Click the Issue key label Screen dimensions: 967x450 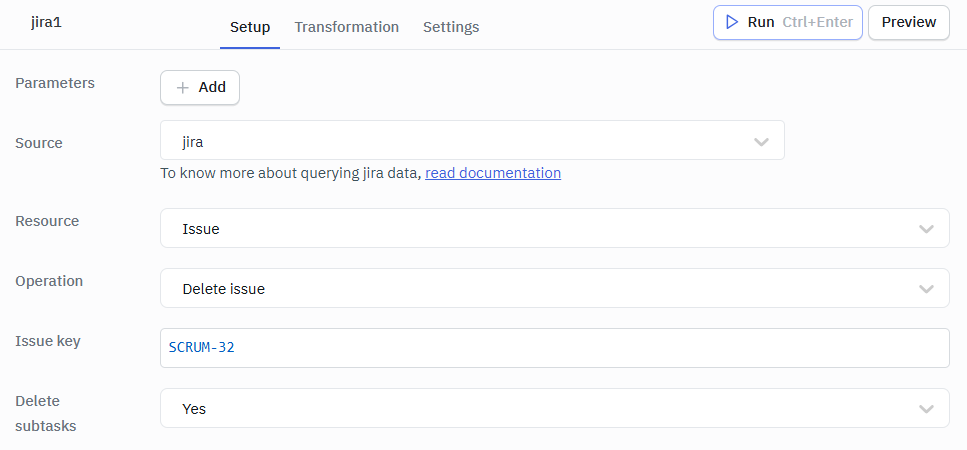pos(47,341)
